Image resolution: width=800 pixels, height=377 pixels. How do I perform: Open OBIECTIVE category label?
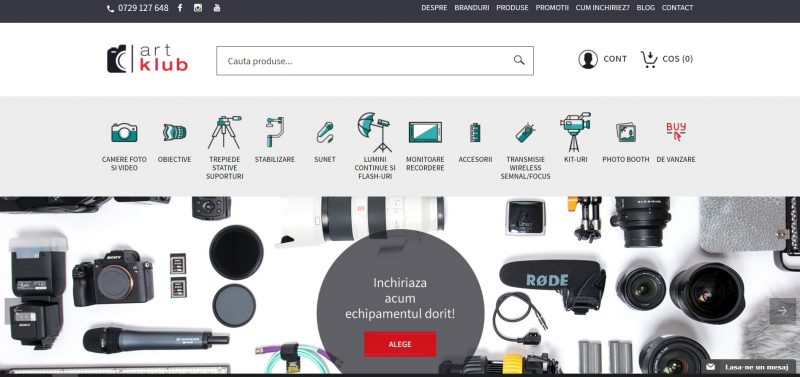(174, 159)
